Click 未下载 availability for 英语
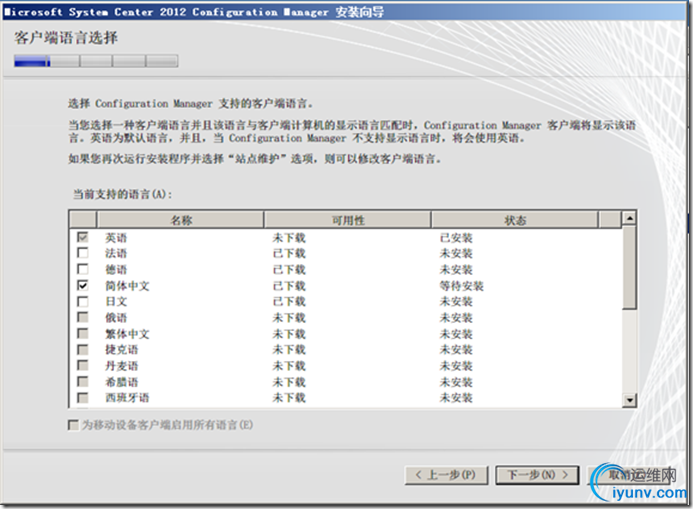693x509 pixels. (x=289, y=238)
